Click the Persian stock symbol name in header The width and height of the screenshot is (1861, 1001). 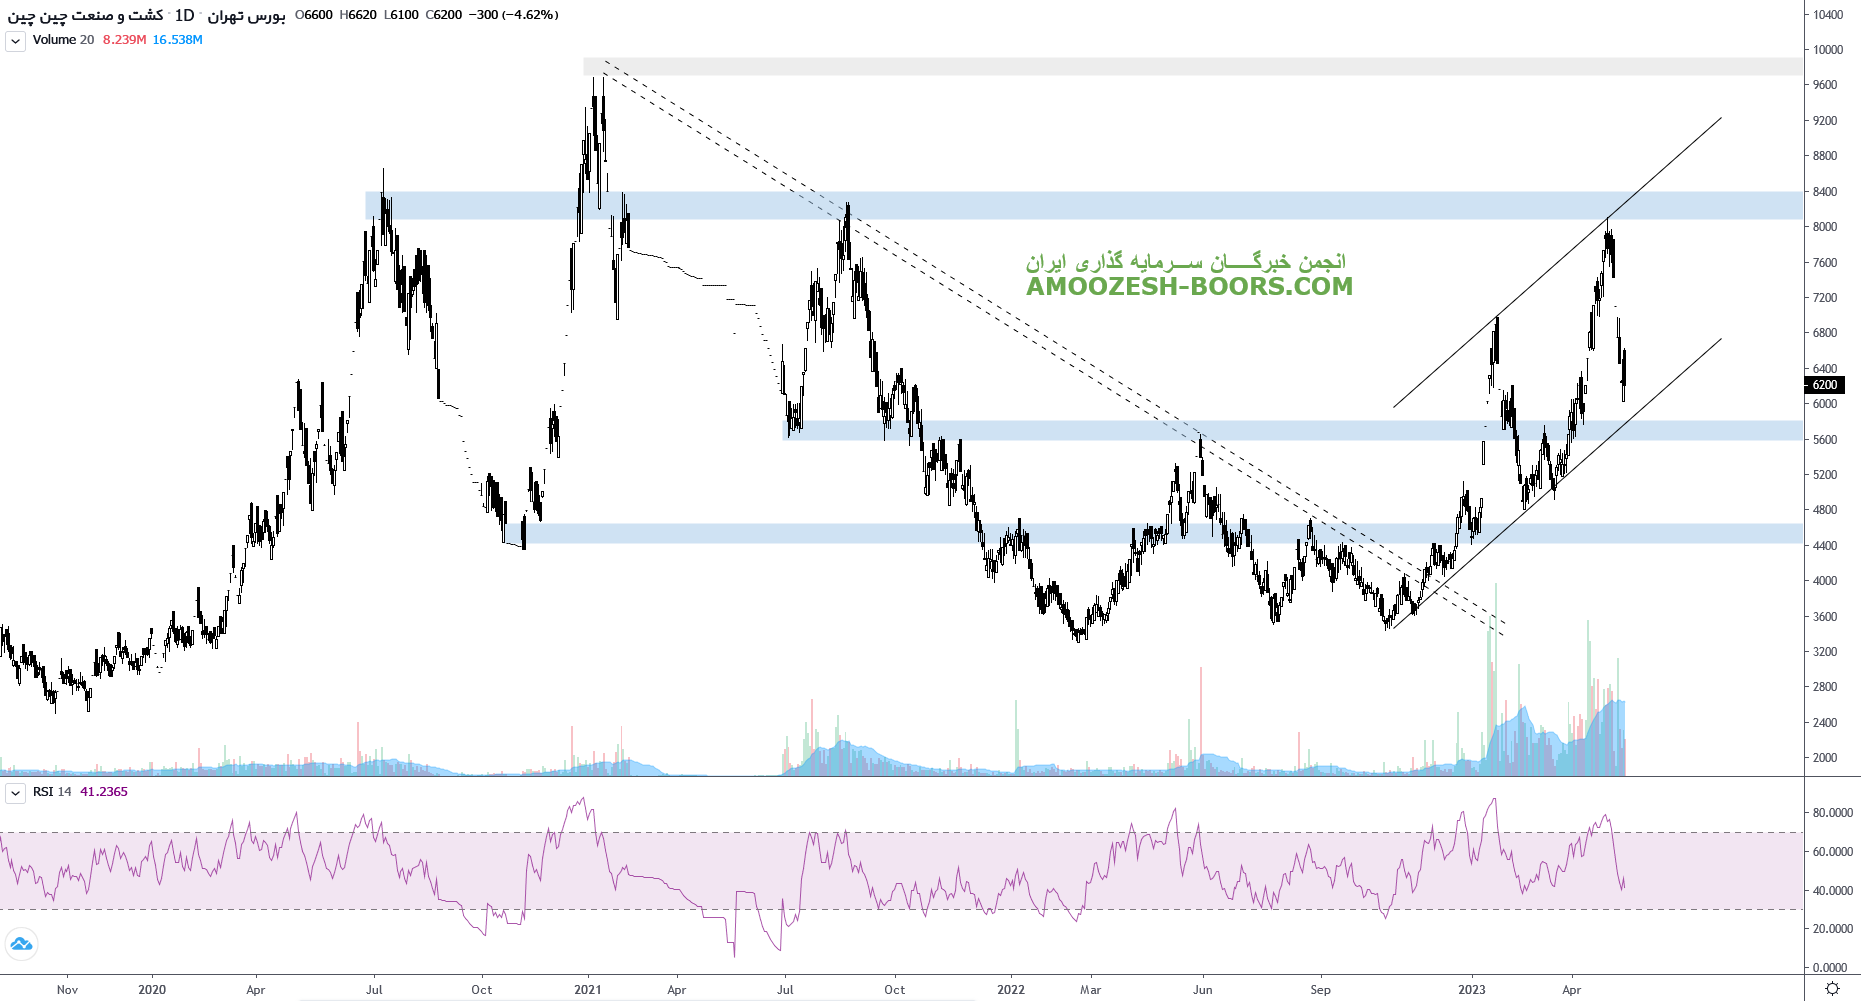click(x=85, y=15)
